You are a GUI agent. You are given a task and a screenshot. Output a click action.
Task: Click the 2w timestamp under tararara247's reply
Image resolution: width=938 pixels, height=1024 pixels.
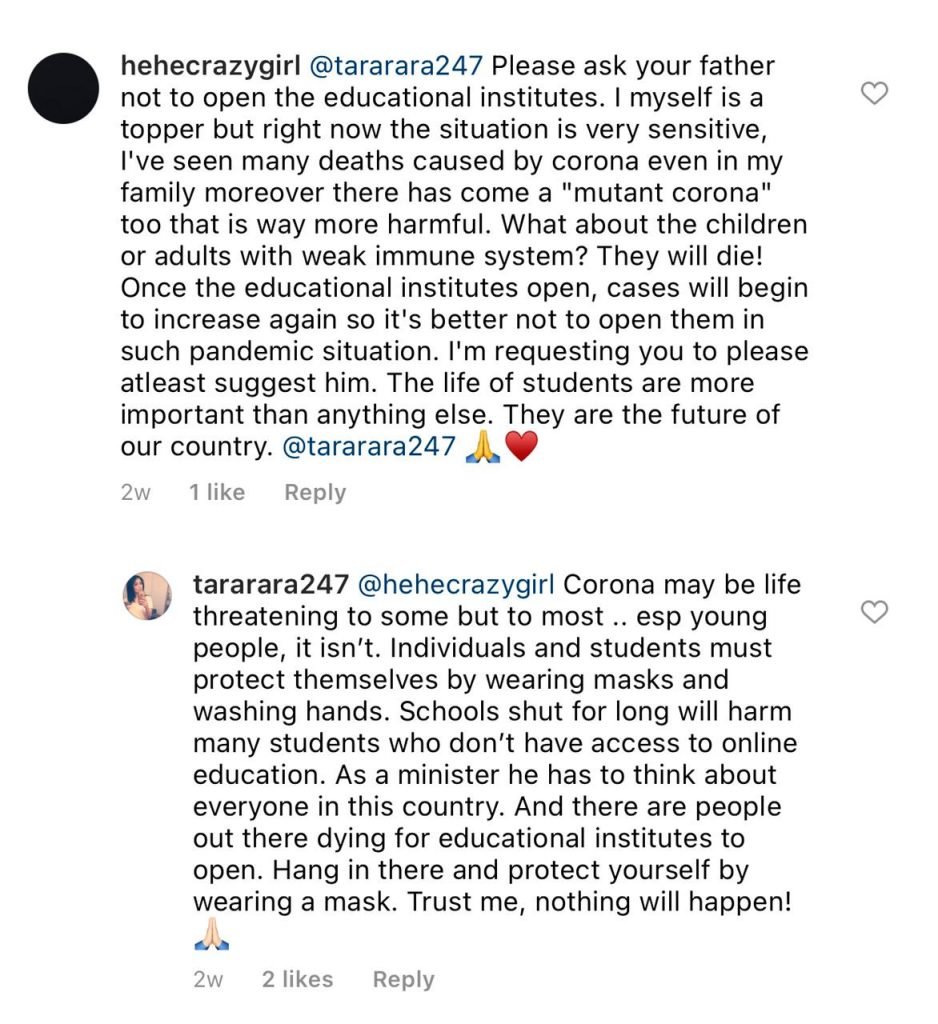209,979
